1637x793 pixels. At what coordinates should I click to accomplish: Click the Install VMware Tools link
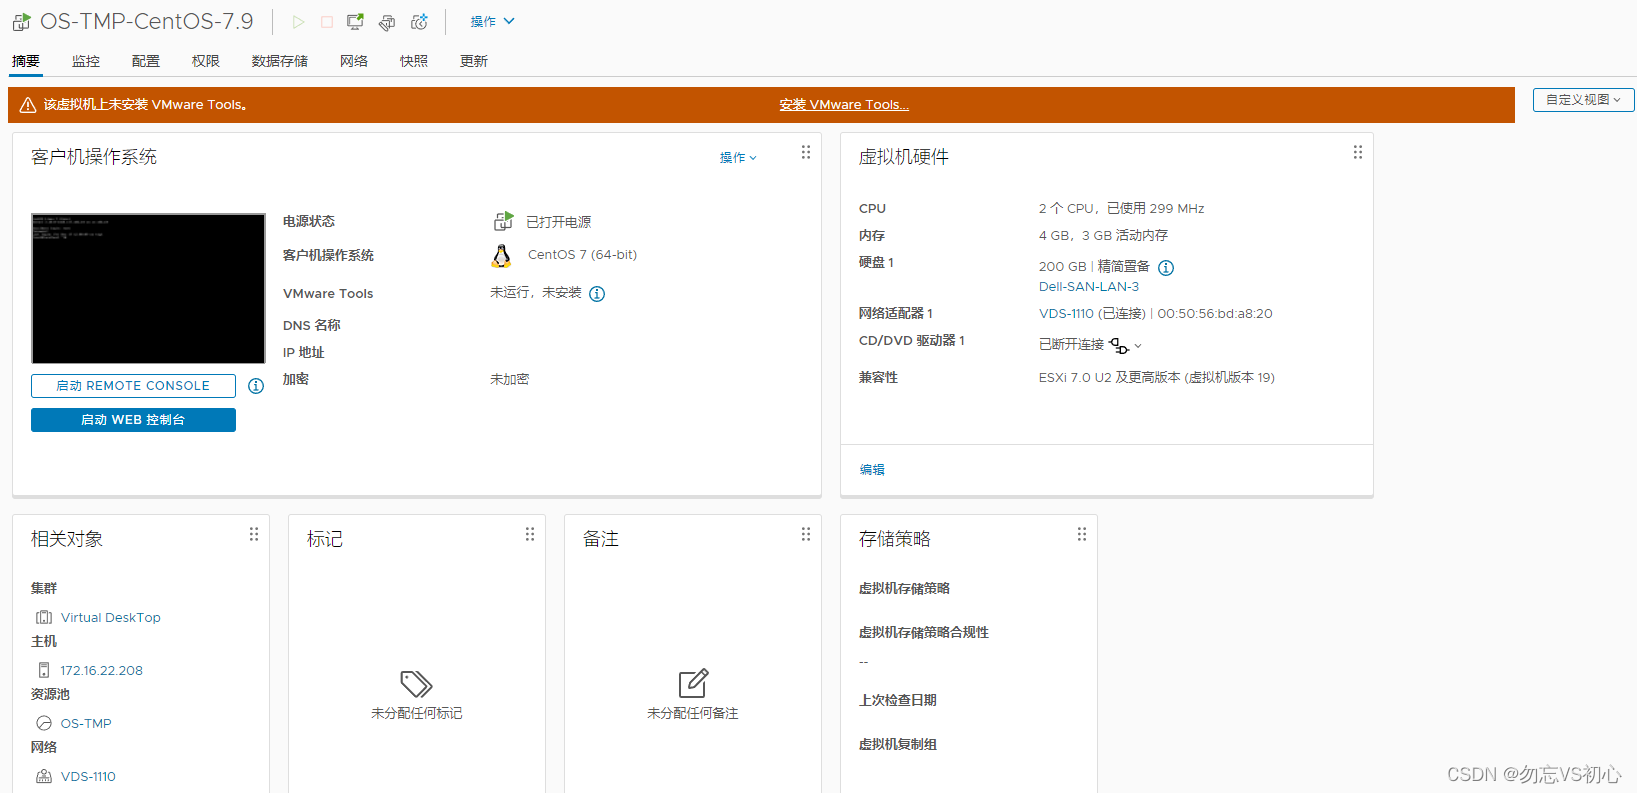pos(844,105)
